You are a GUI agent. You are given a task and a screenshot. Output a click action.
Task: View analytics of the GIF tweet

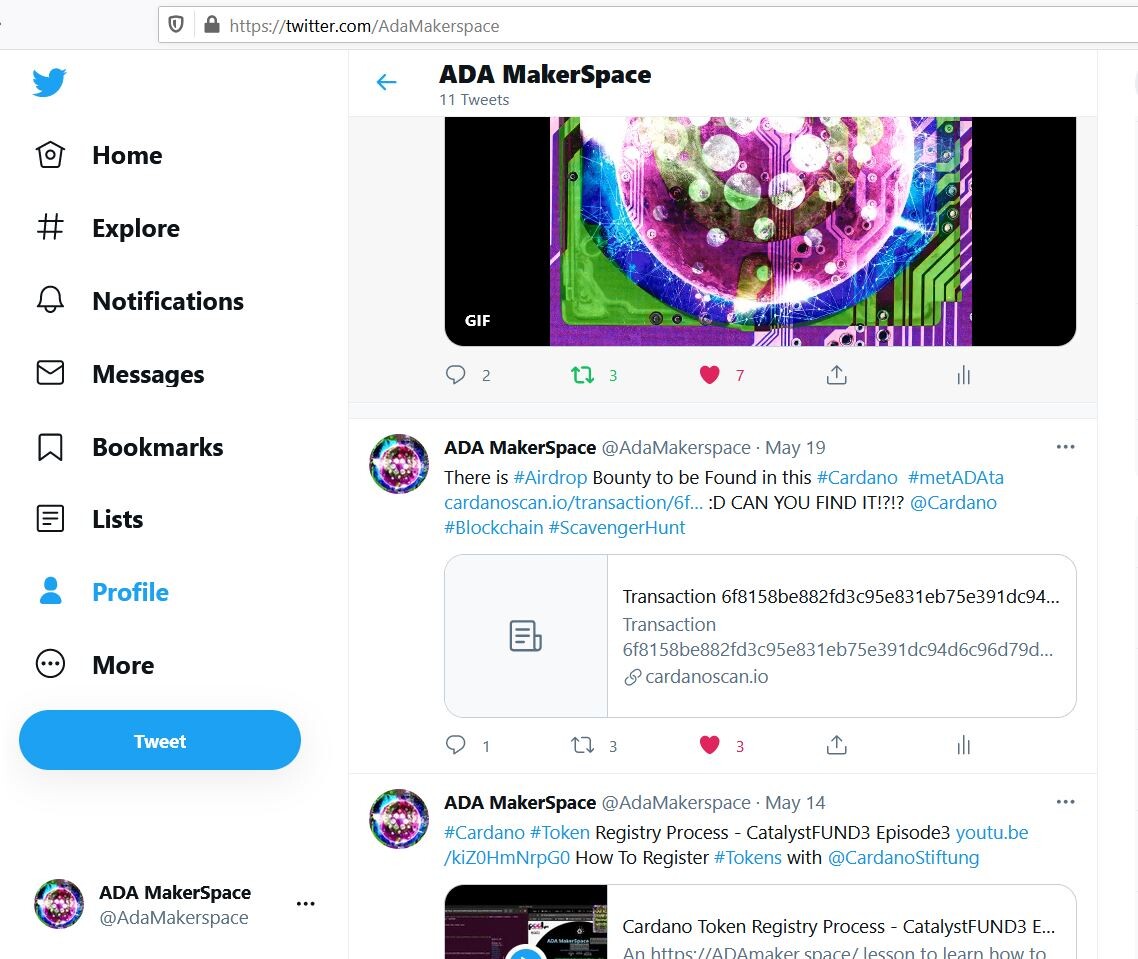click(x=963, y=375)
